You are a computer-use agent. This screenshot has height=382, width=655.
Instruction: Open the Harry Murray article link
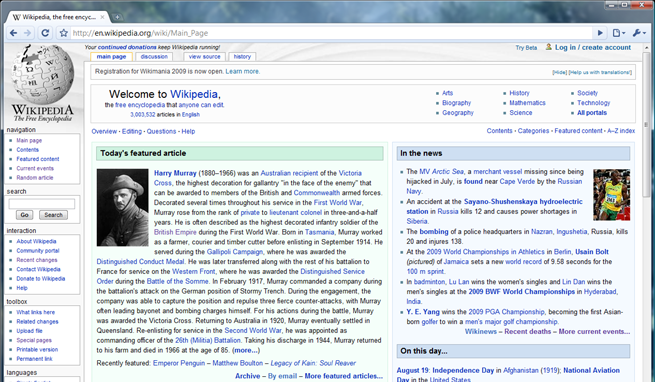point(175,173)
